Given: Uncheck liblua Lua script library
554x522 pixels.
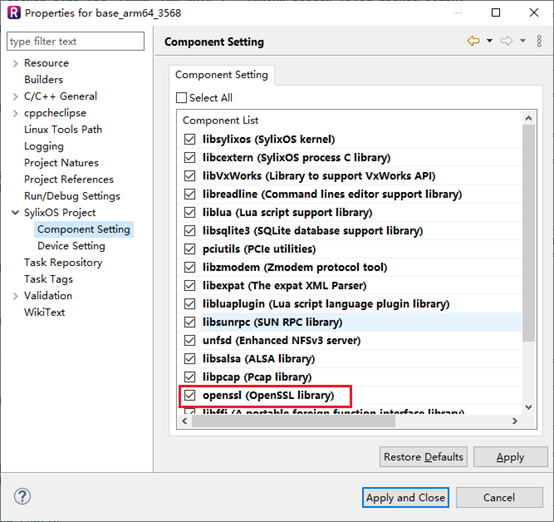Looking at the screenshot, I should point(190,212).
